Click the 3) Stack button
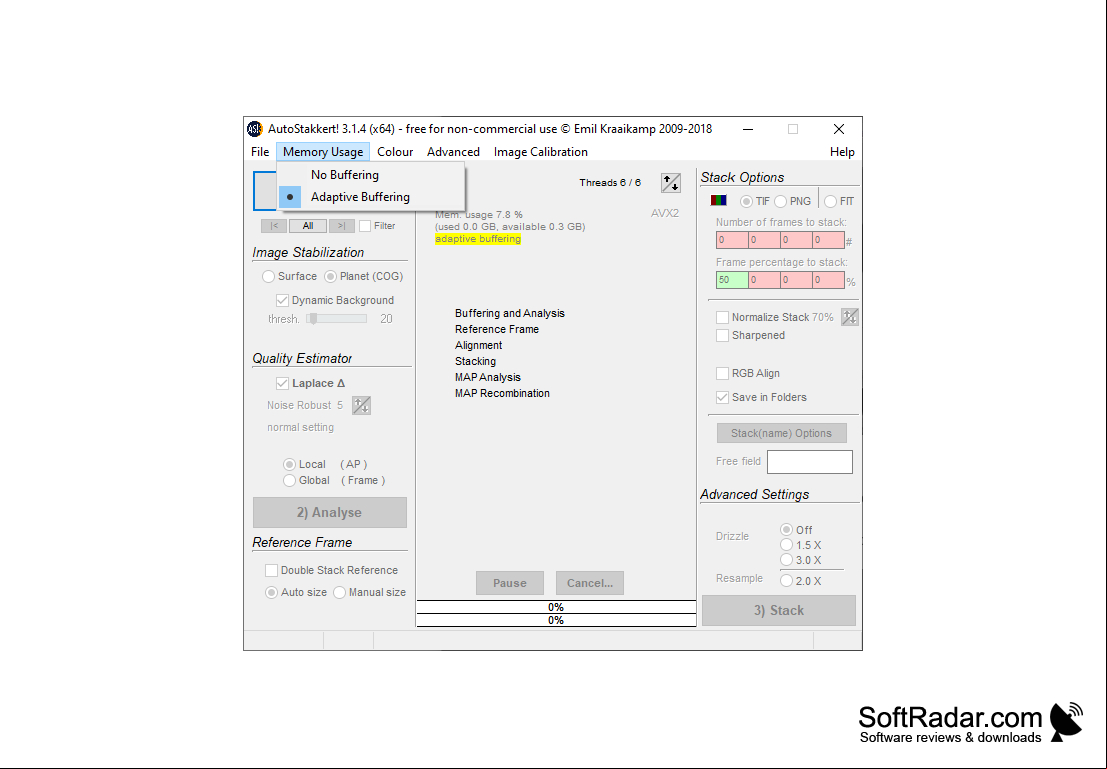Image resolution: width=1107 pixels, height=769 pixels. tap(779, 611)
